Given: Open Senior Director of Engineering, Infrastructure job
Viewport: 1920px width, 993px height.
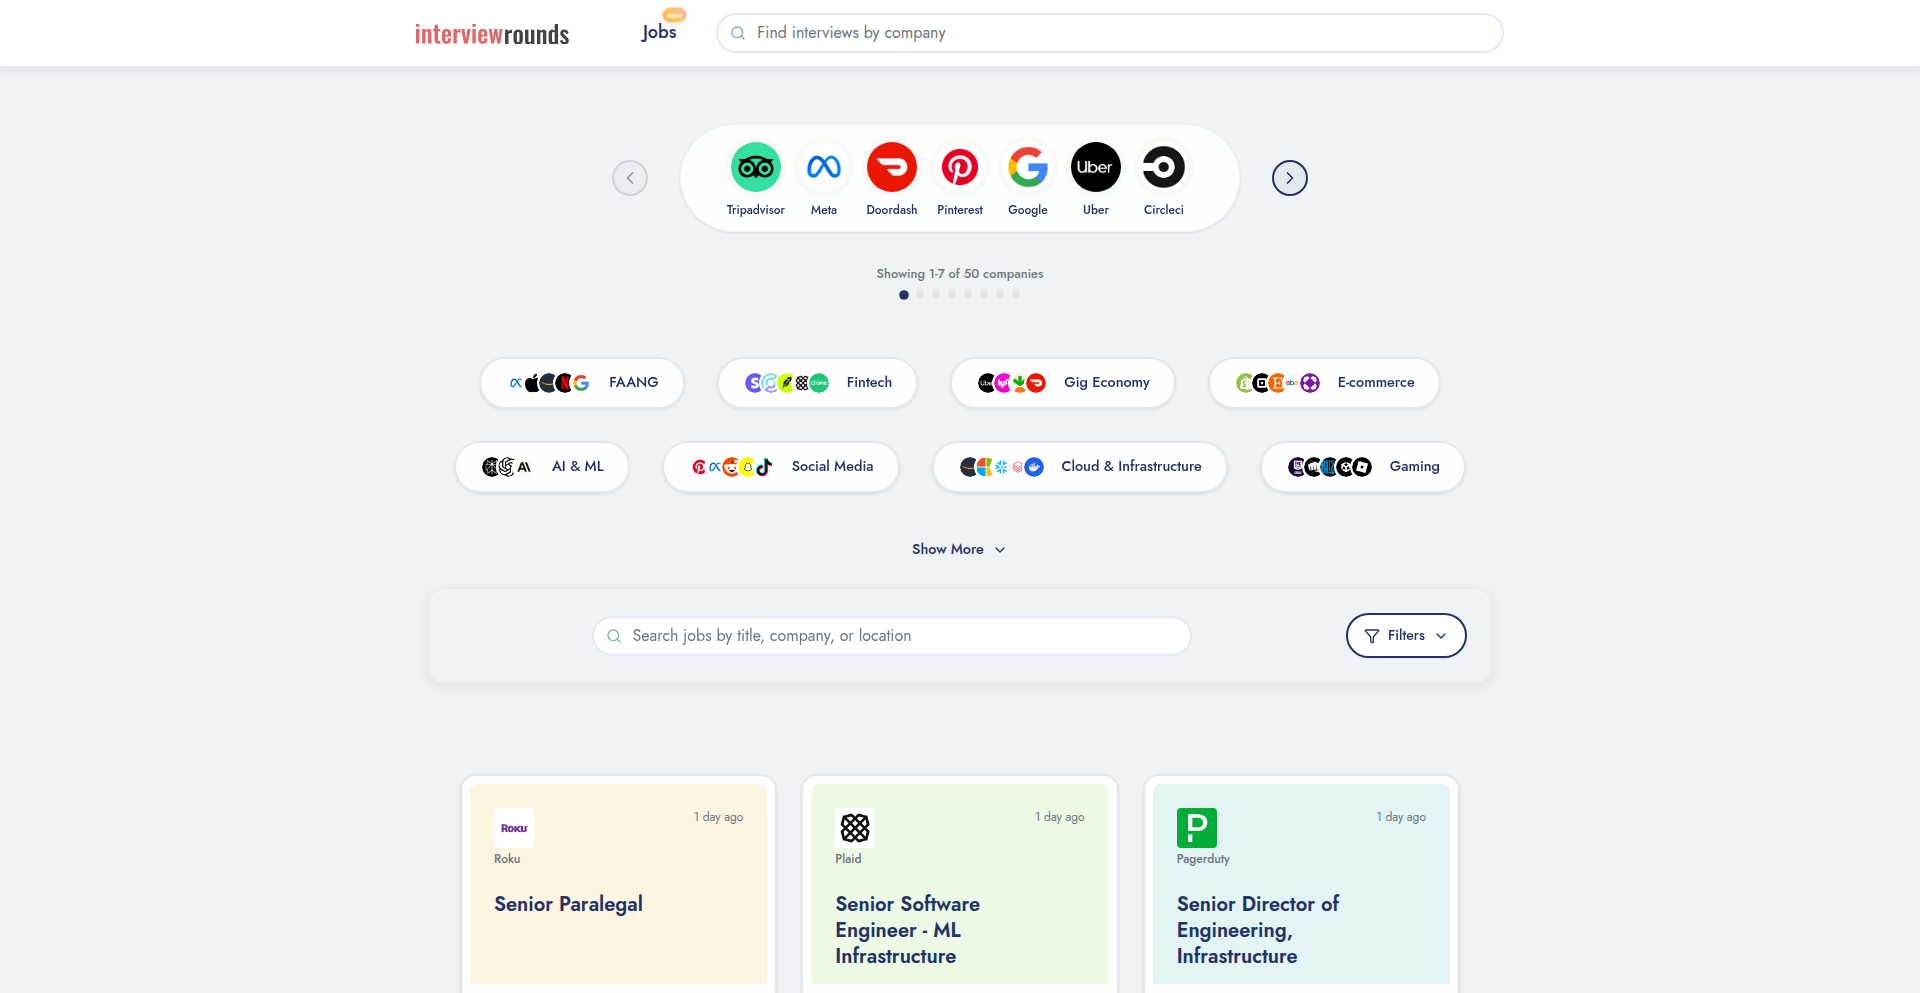Looking at the screenshot, I should coord(1258,930).
